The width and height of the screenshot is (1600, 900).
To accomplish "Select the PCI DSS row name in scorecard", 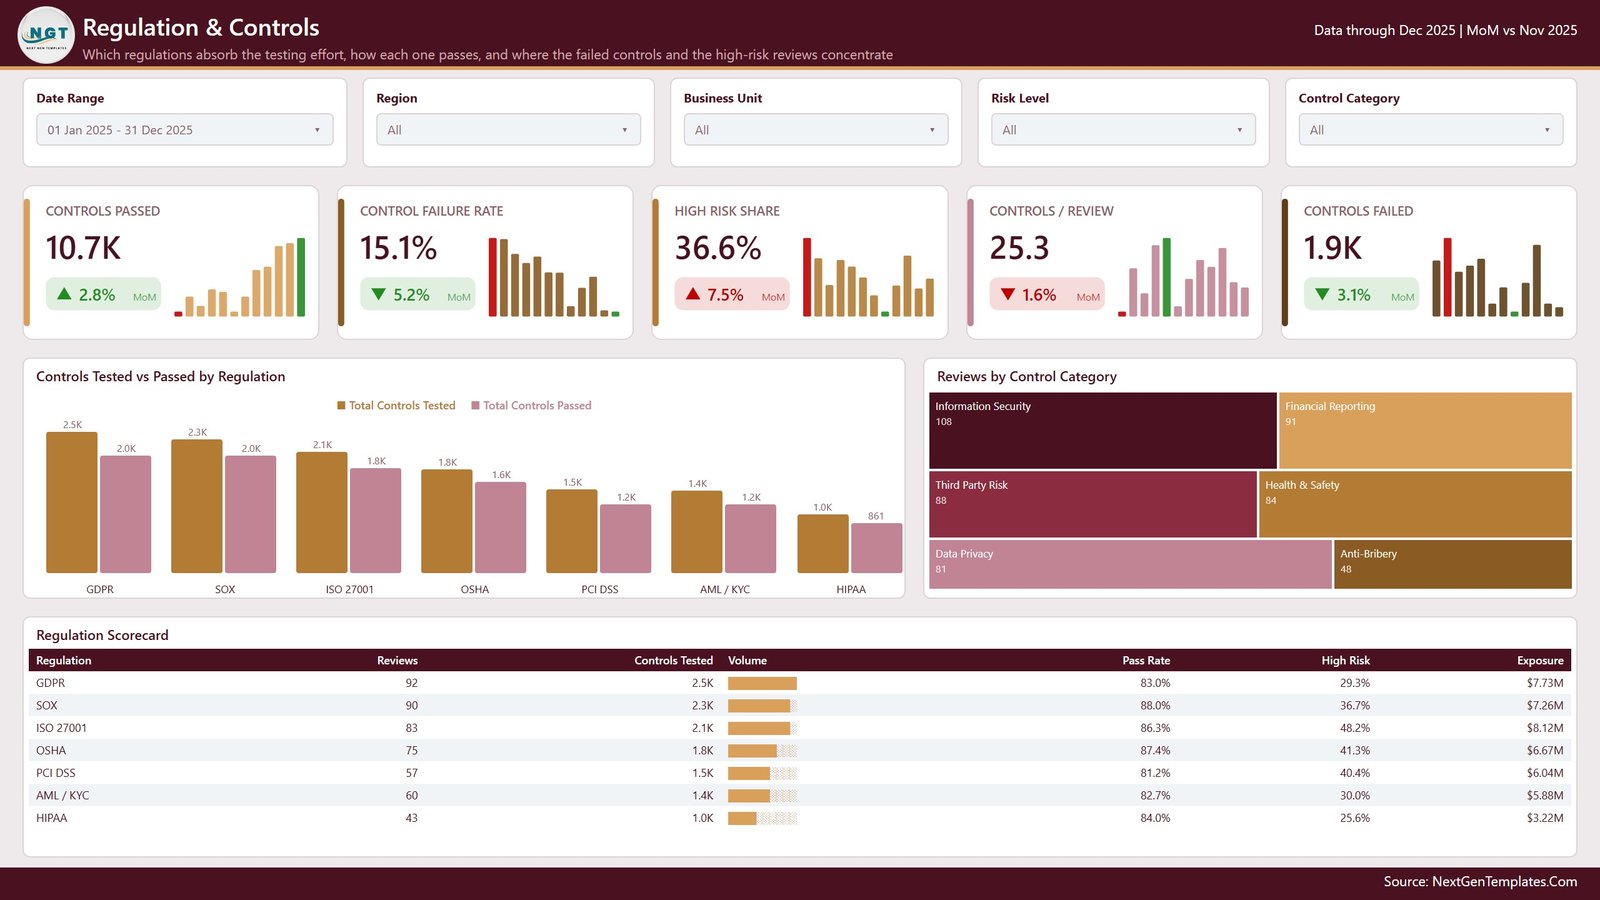I will [x=56, y=773].
